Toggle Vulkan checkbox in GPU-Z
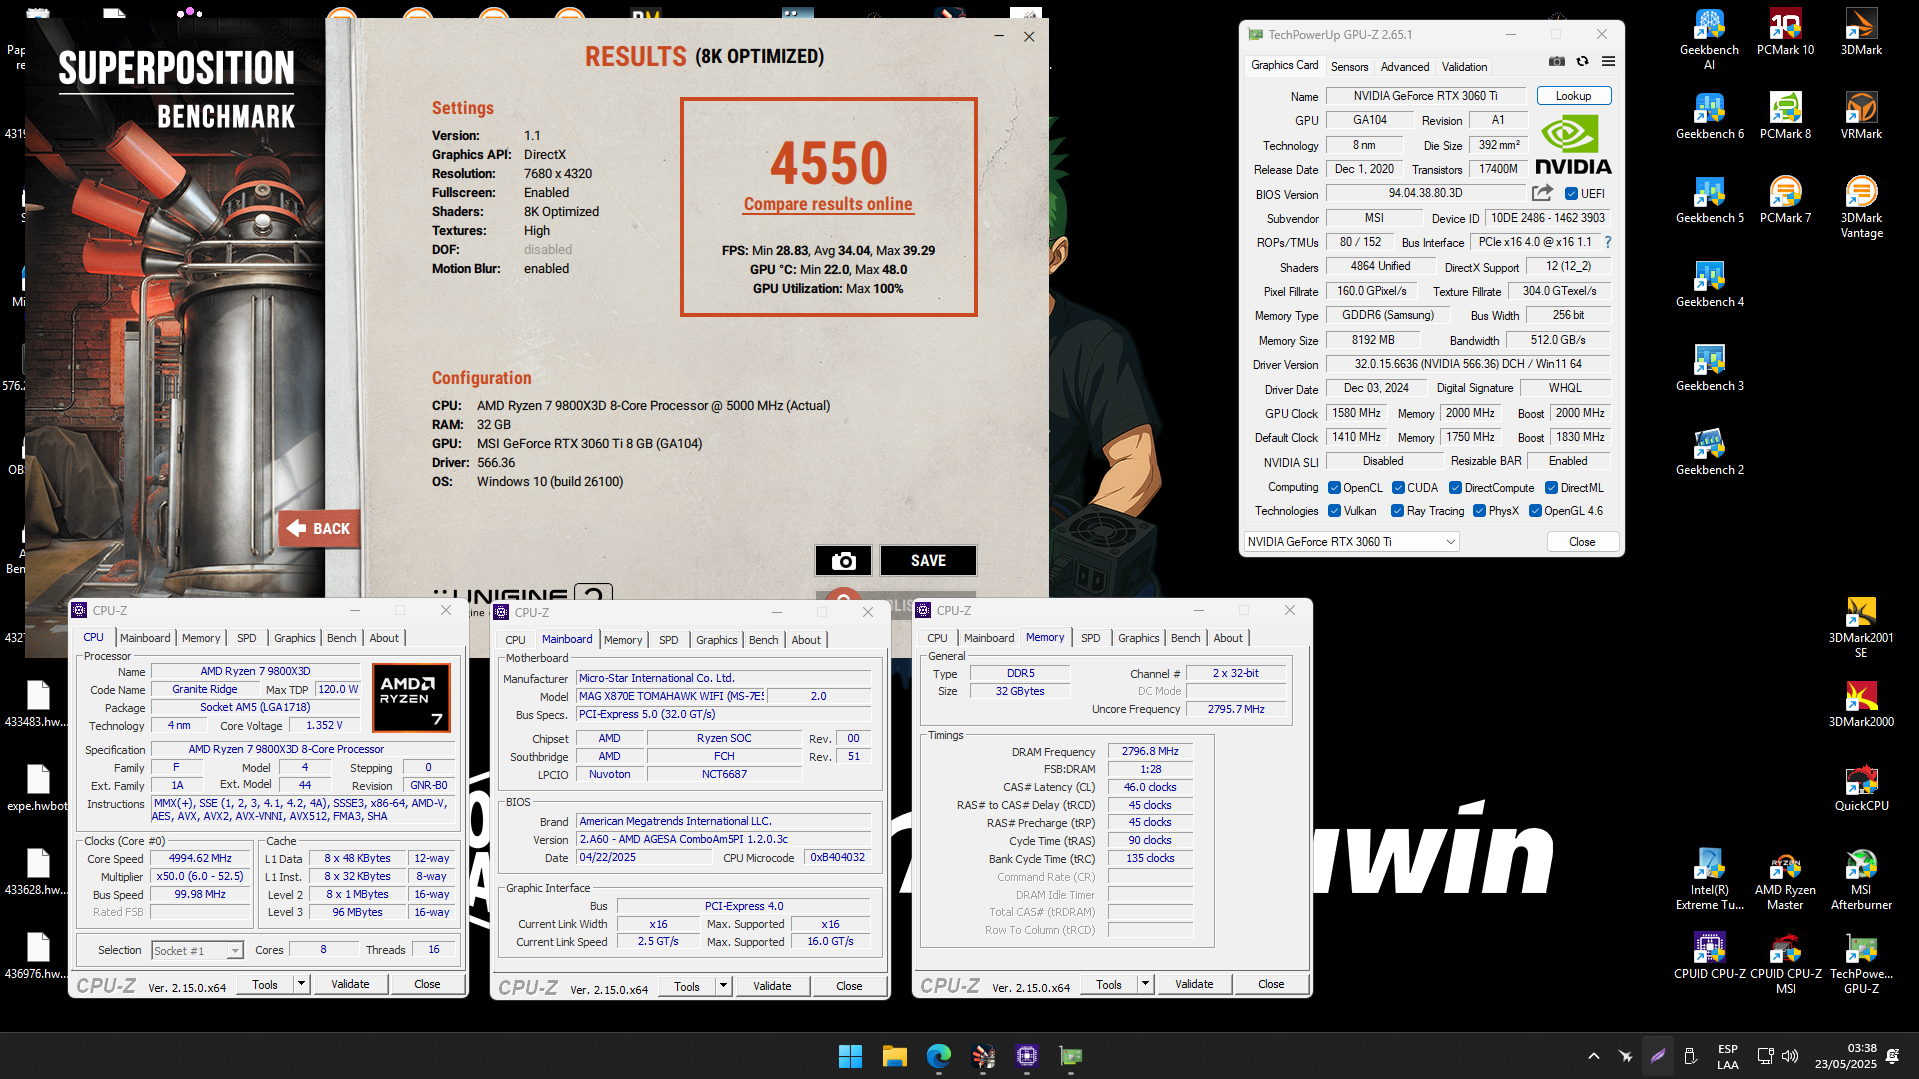Viewport: 1919px width, 1079px height. click(1334, 511)
